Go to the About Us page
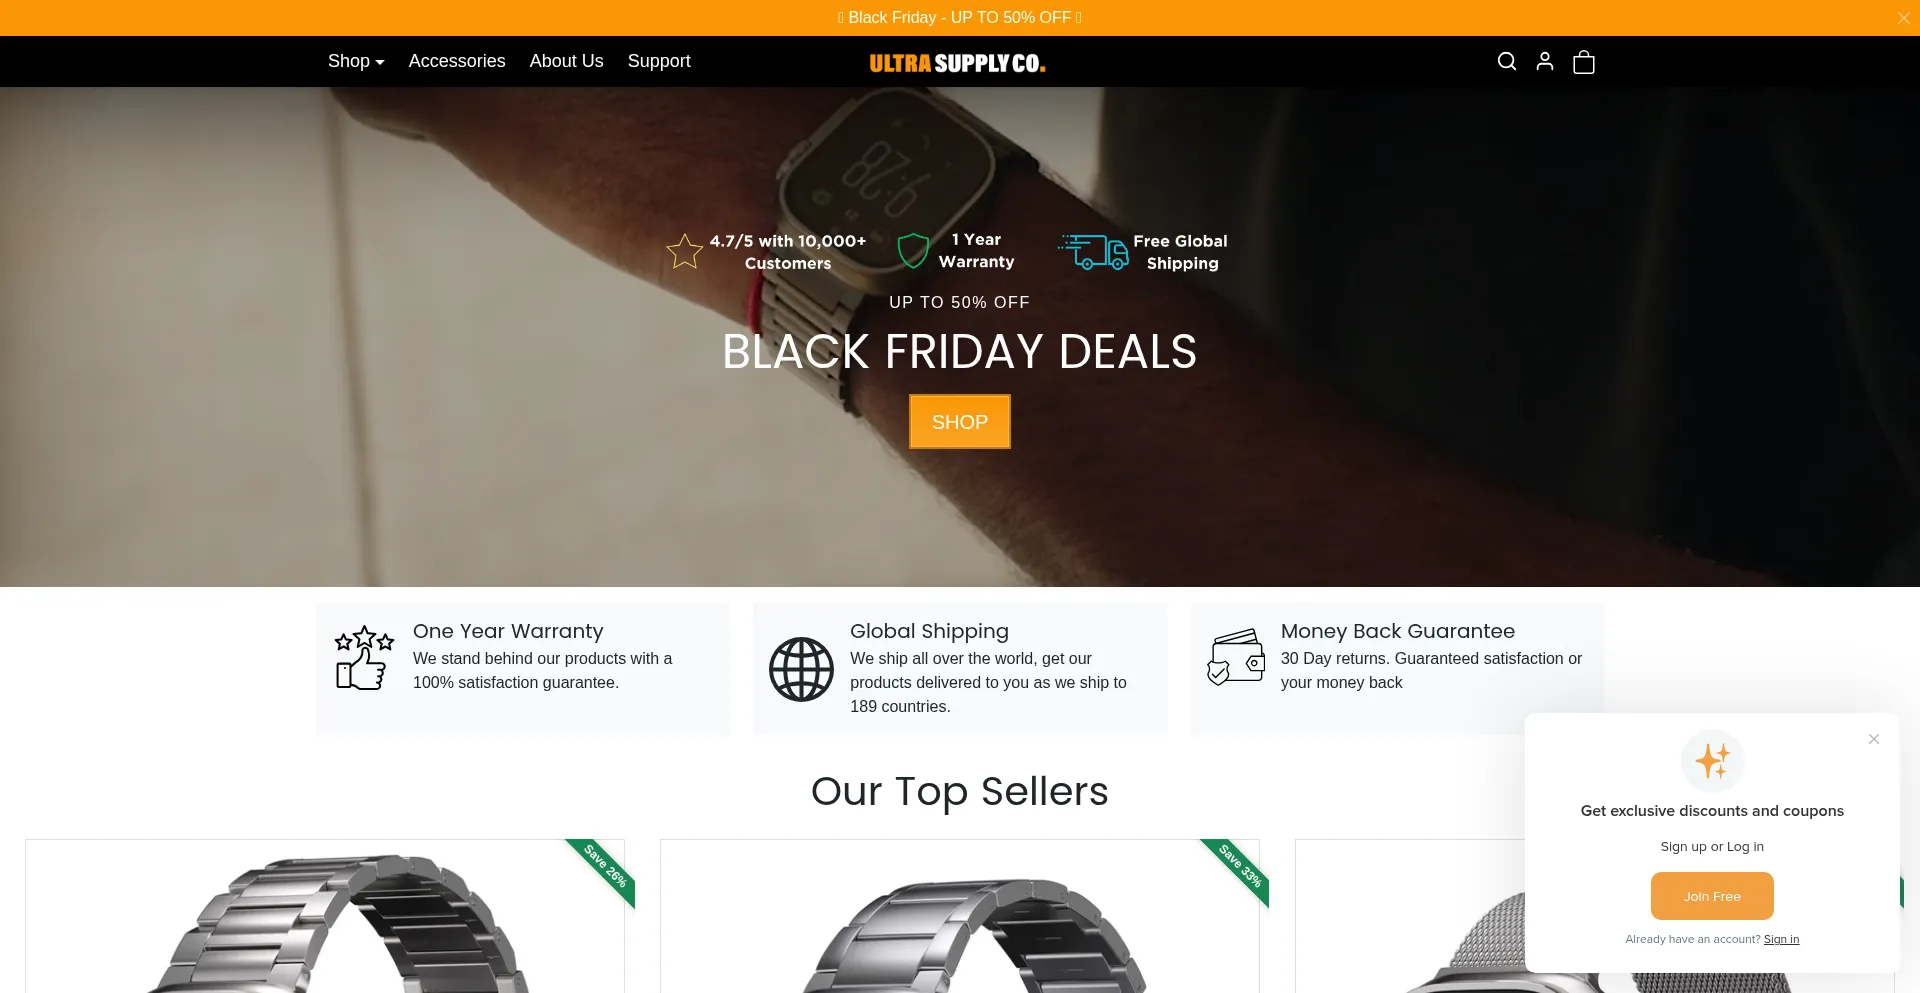The width and height of the screenshot is (1920, 993). [x=567, y=61]
